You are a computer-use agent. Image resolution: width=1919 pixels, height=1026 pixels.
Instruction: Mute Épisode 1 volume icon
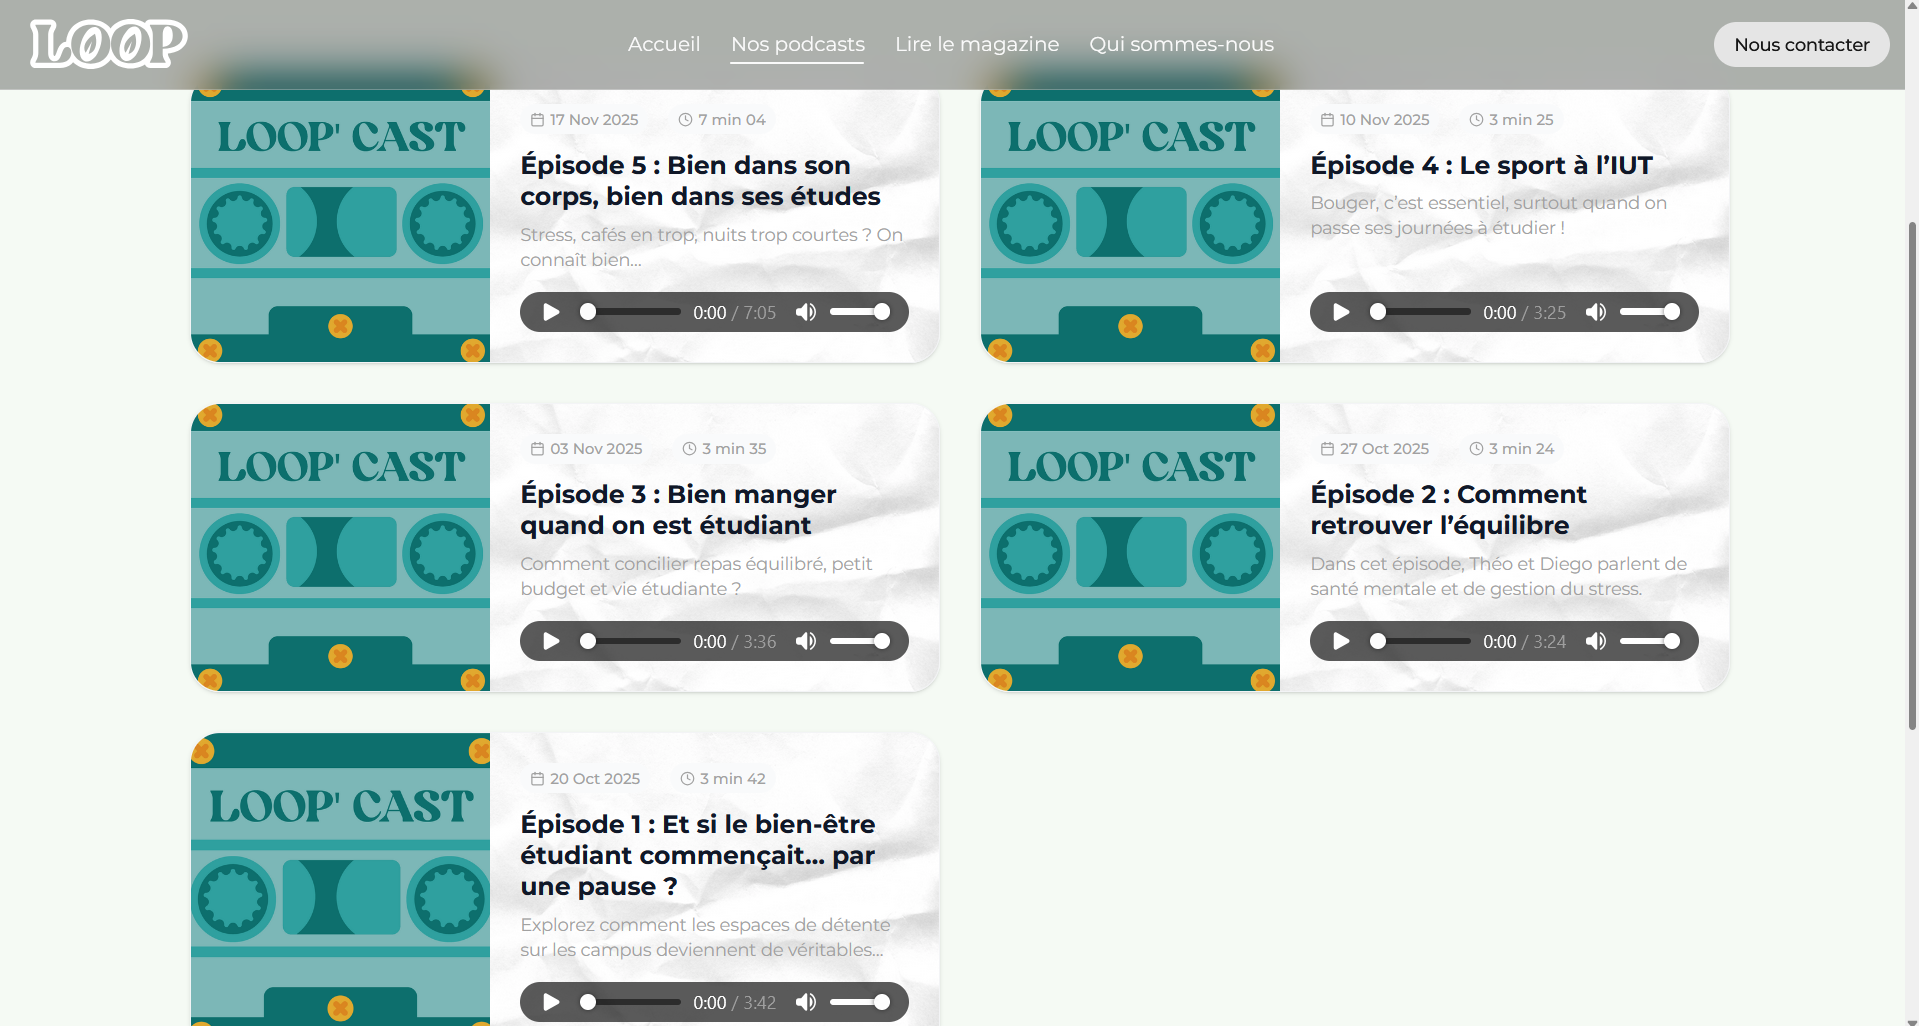click(x=806, y=1002)
